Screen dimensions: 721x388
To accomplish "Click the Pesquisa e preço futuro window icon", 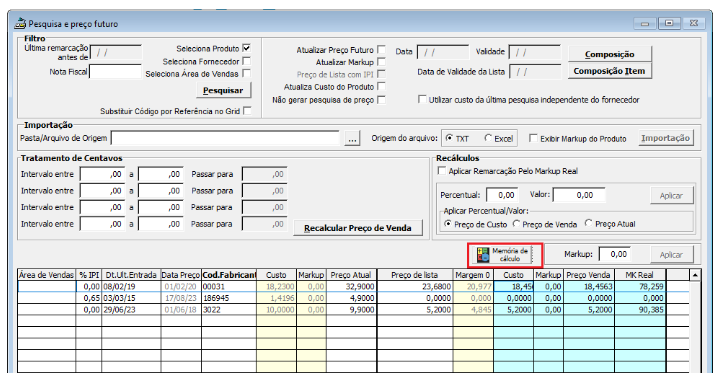I will (x=21, y=23).
